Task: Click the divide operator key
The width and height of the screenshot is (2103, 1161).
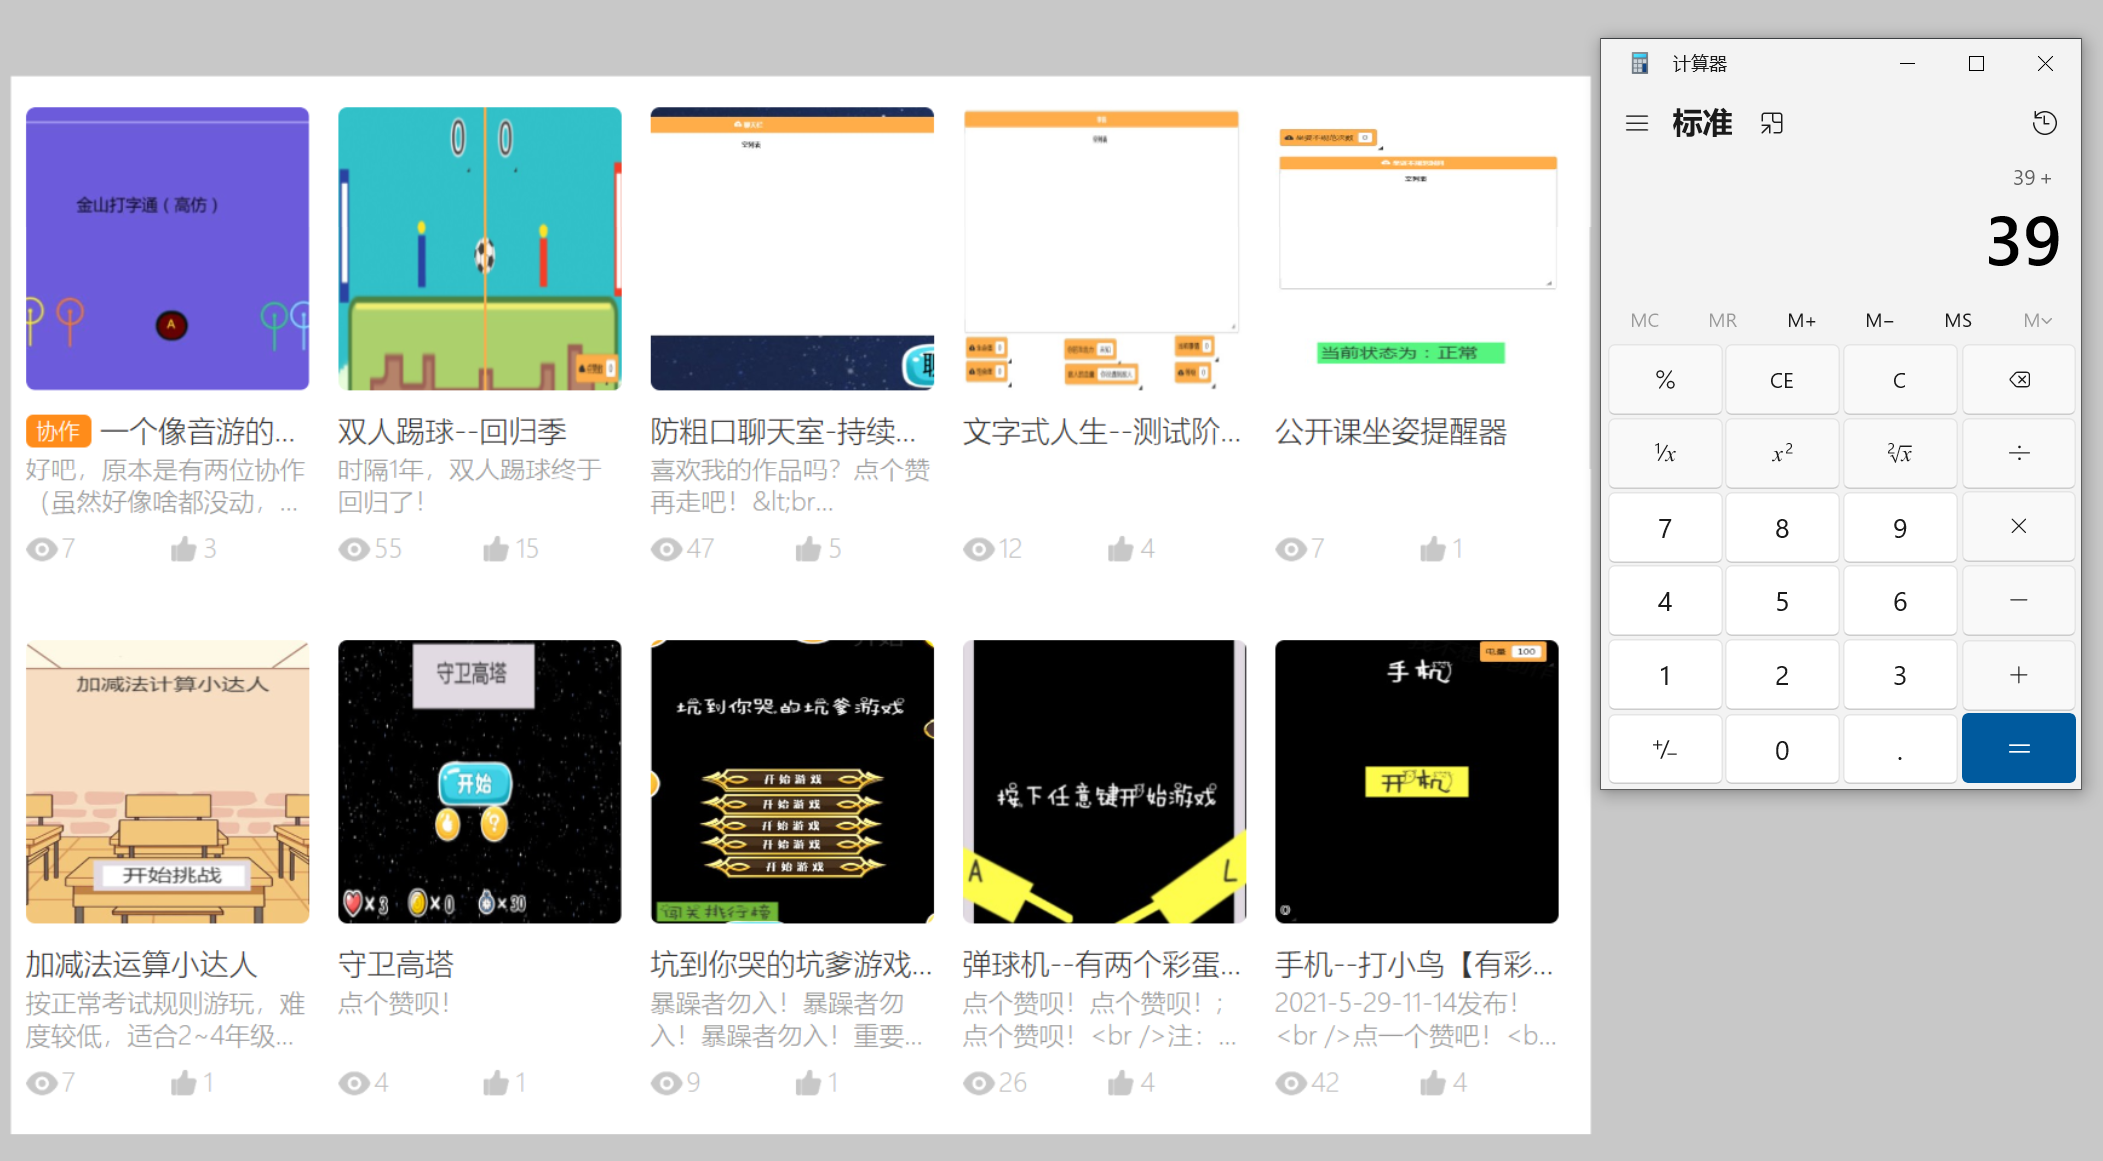Action: (2019, 454)
